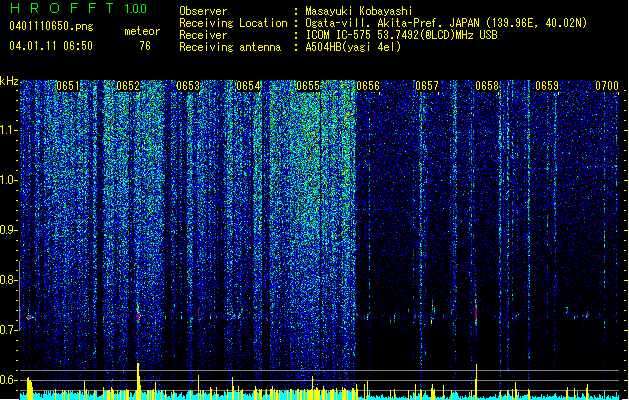Click the Ogata-vill. Akita-Pref. JAPAN location text
Viewport: 629px width, 400px height.
(x=394, y=23)
